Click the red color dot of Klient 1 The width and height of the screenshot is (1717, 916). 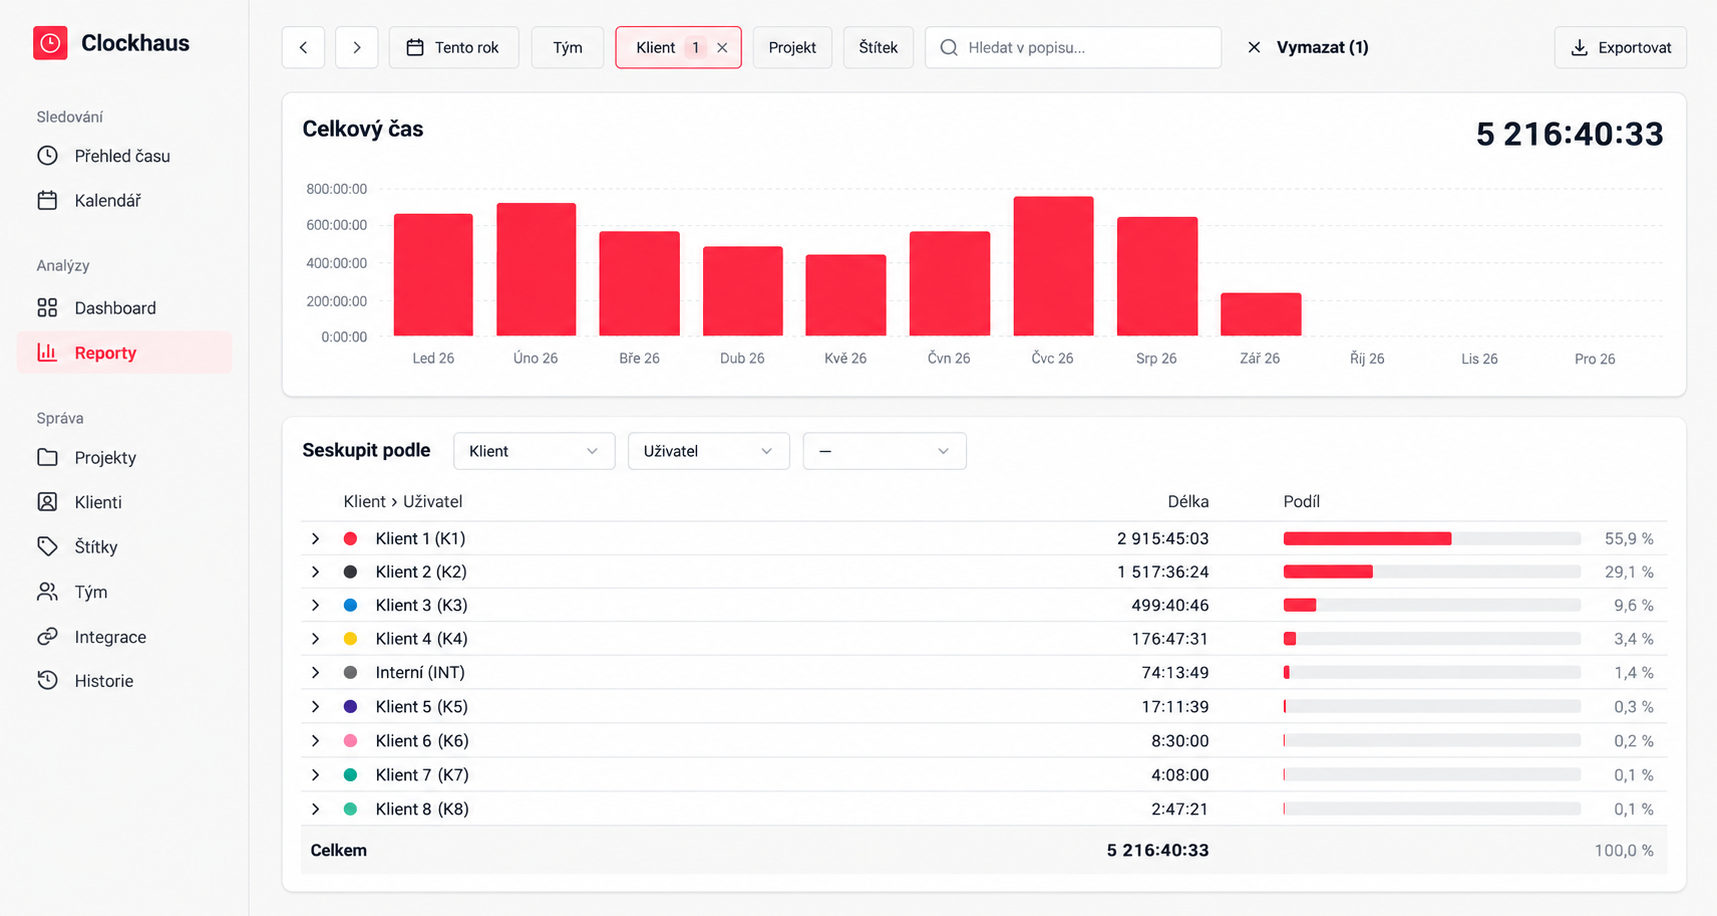[x=350, y=538]
